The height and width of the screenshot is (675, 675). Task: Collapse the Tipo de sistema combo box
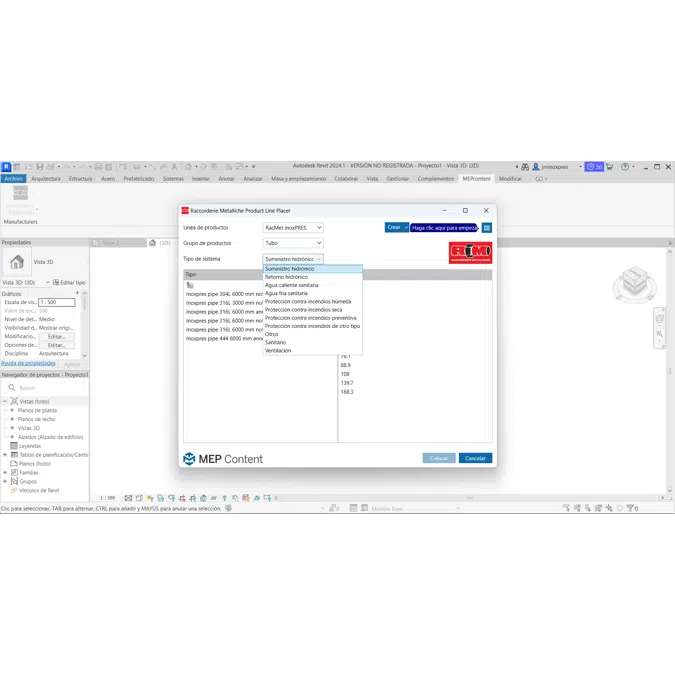point(319,259)
